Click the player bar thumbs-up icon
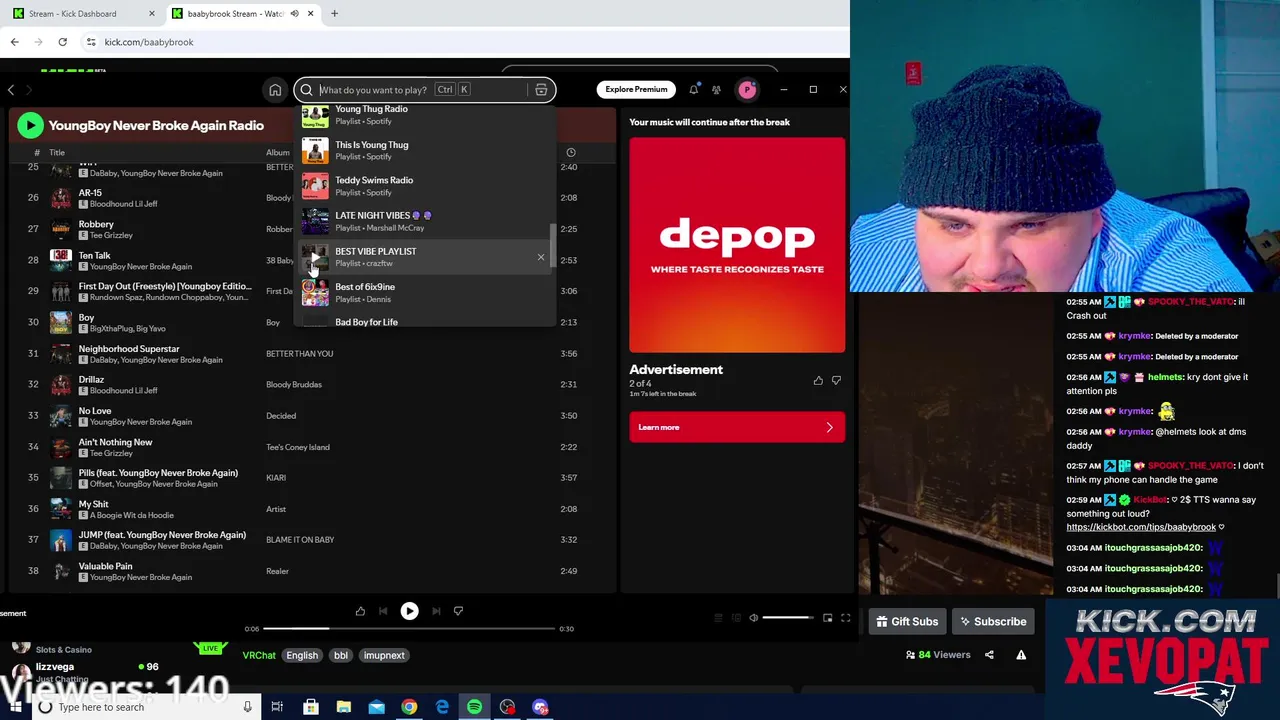Screen dimensions: 1280x720 click(x=360, y=611)
